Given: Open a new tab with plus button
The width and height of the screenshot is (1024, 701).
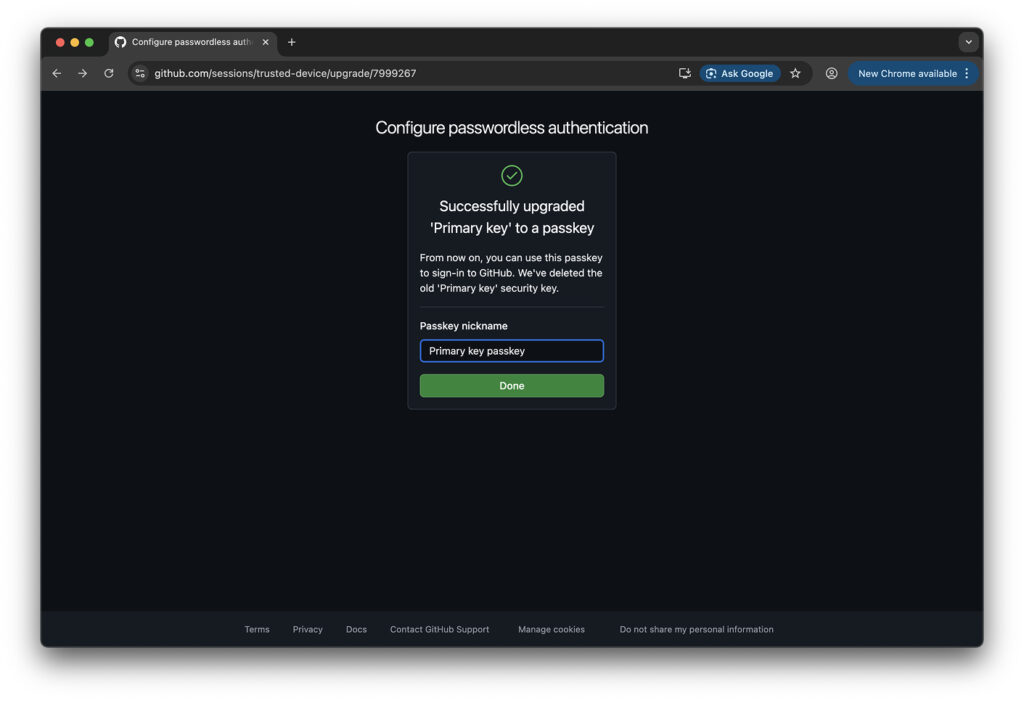Looking at the screenshot, I should click(x=291, y=42).
